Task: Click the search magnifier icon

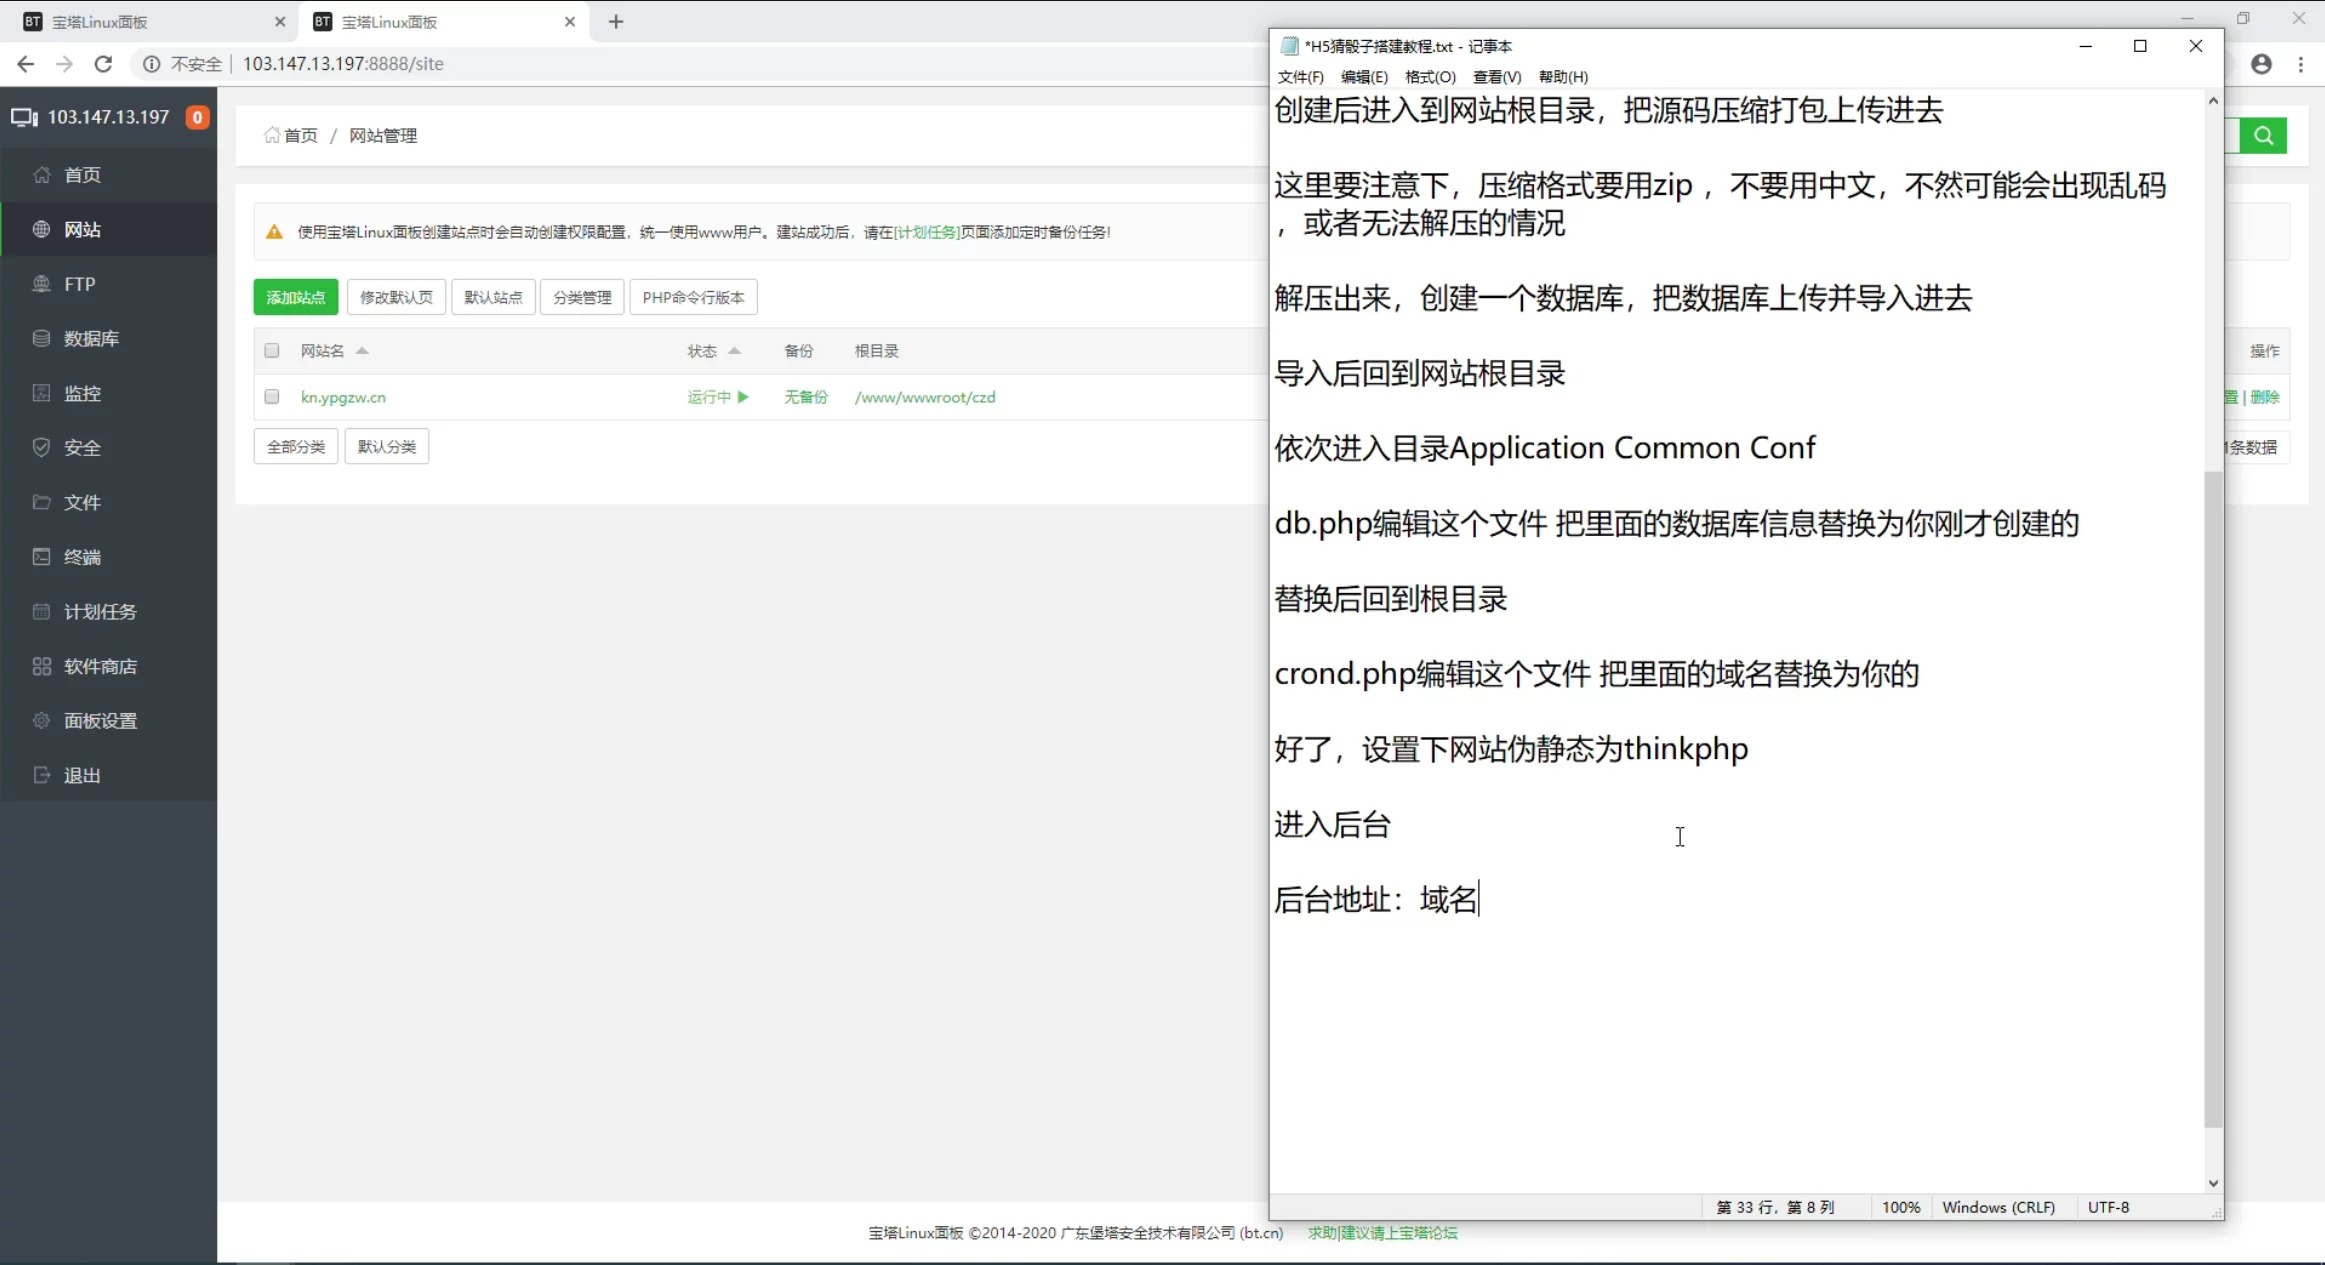Action: click(2264, 135)
